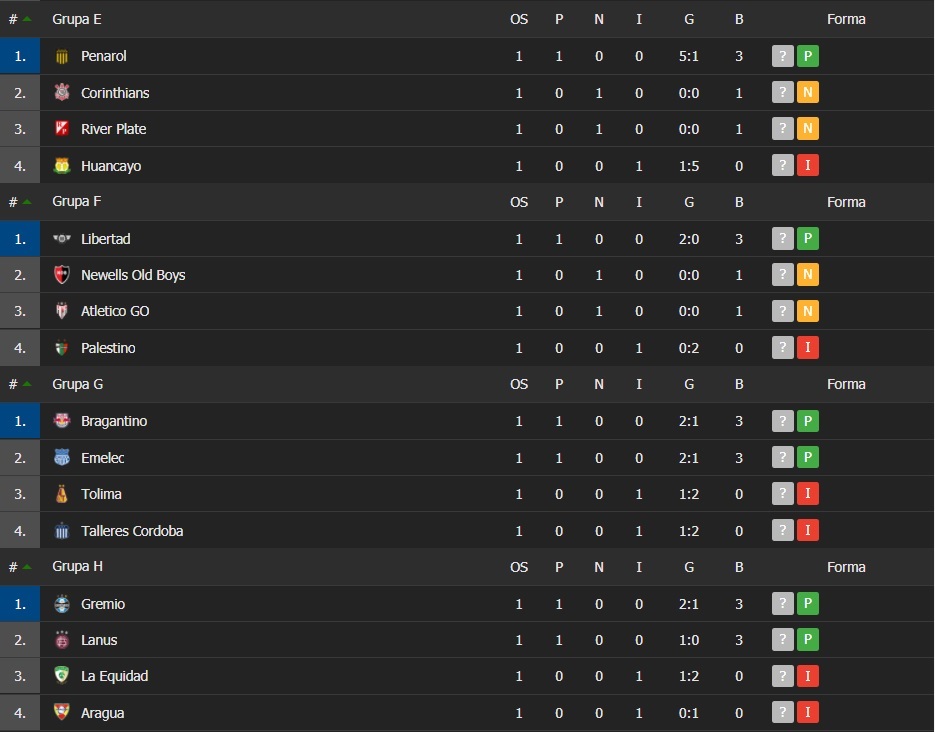
Task: Click the Bragantino Red Bull logo
Action: 62,421
